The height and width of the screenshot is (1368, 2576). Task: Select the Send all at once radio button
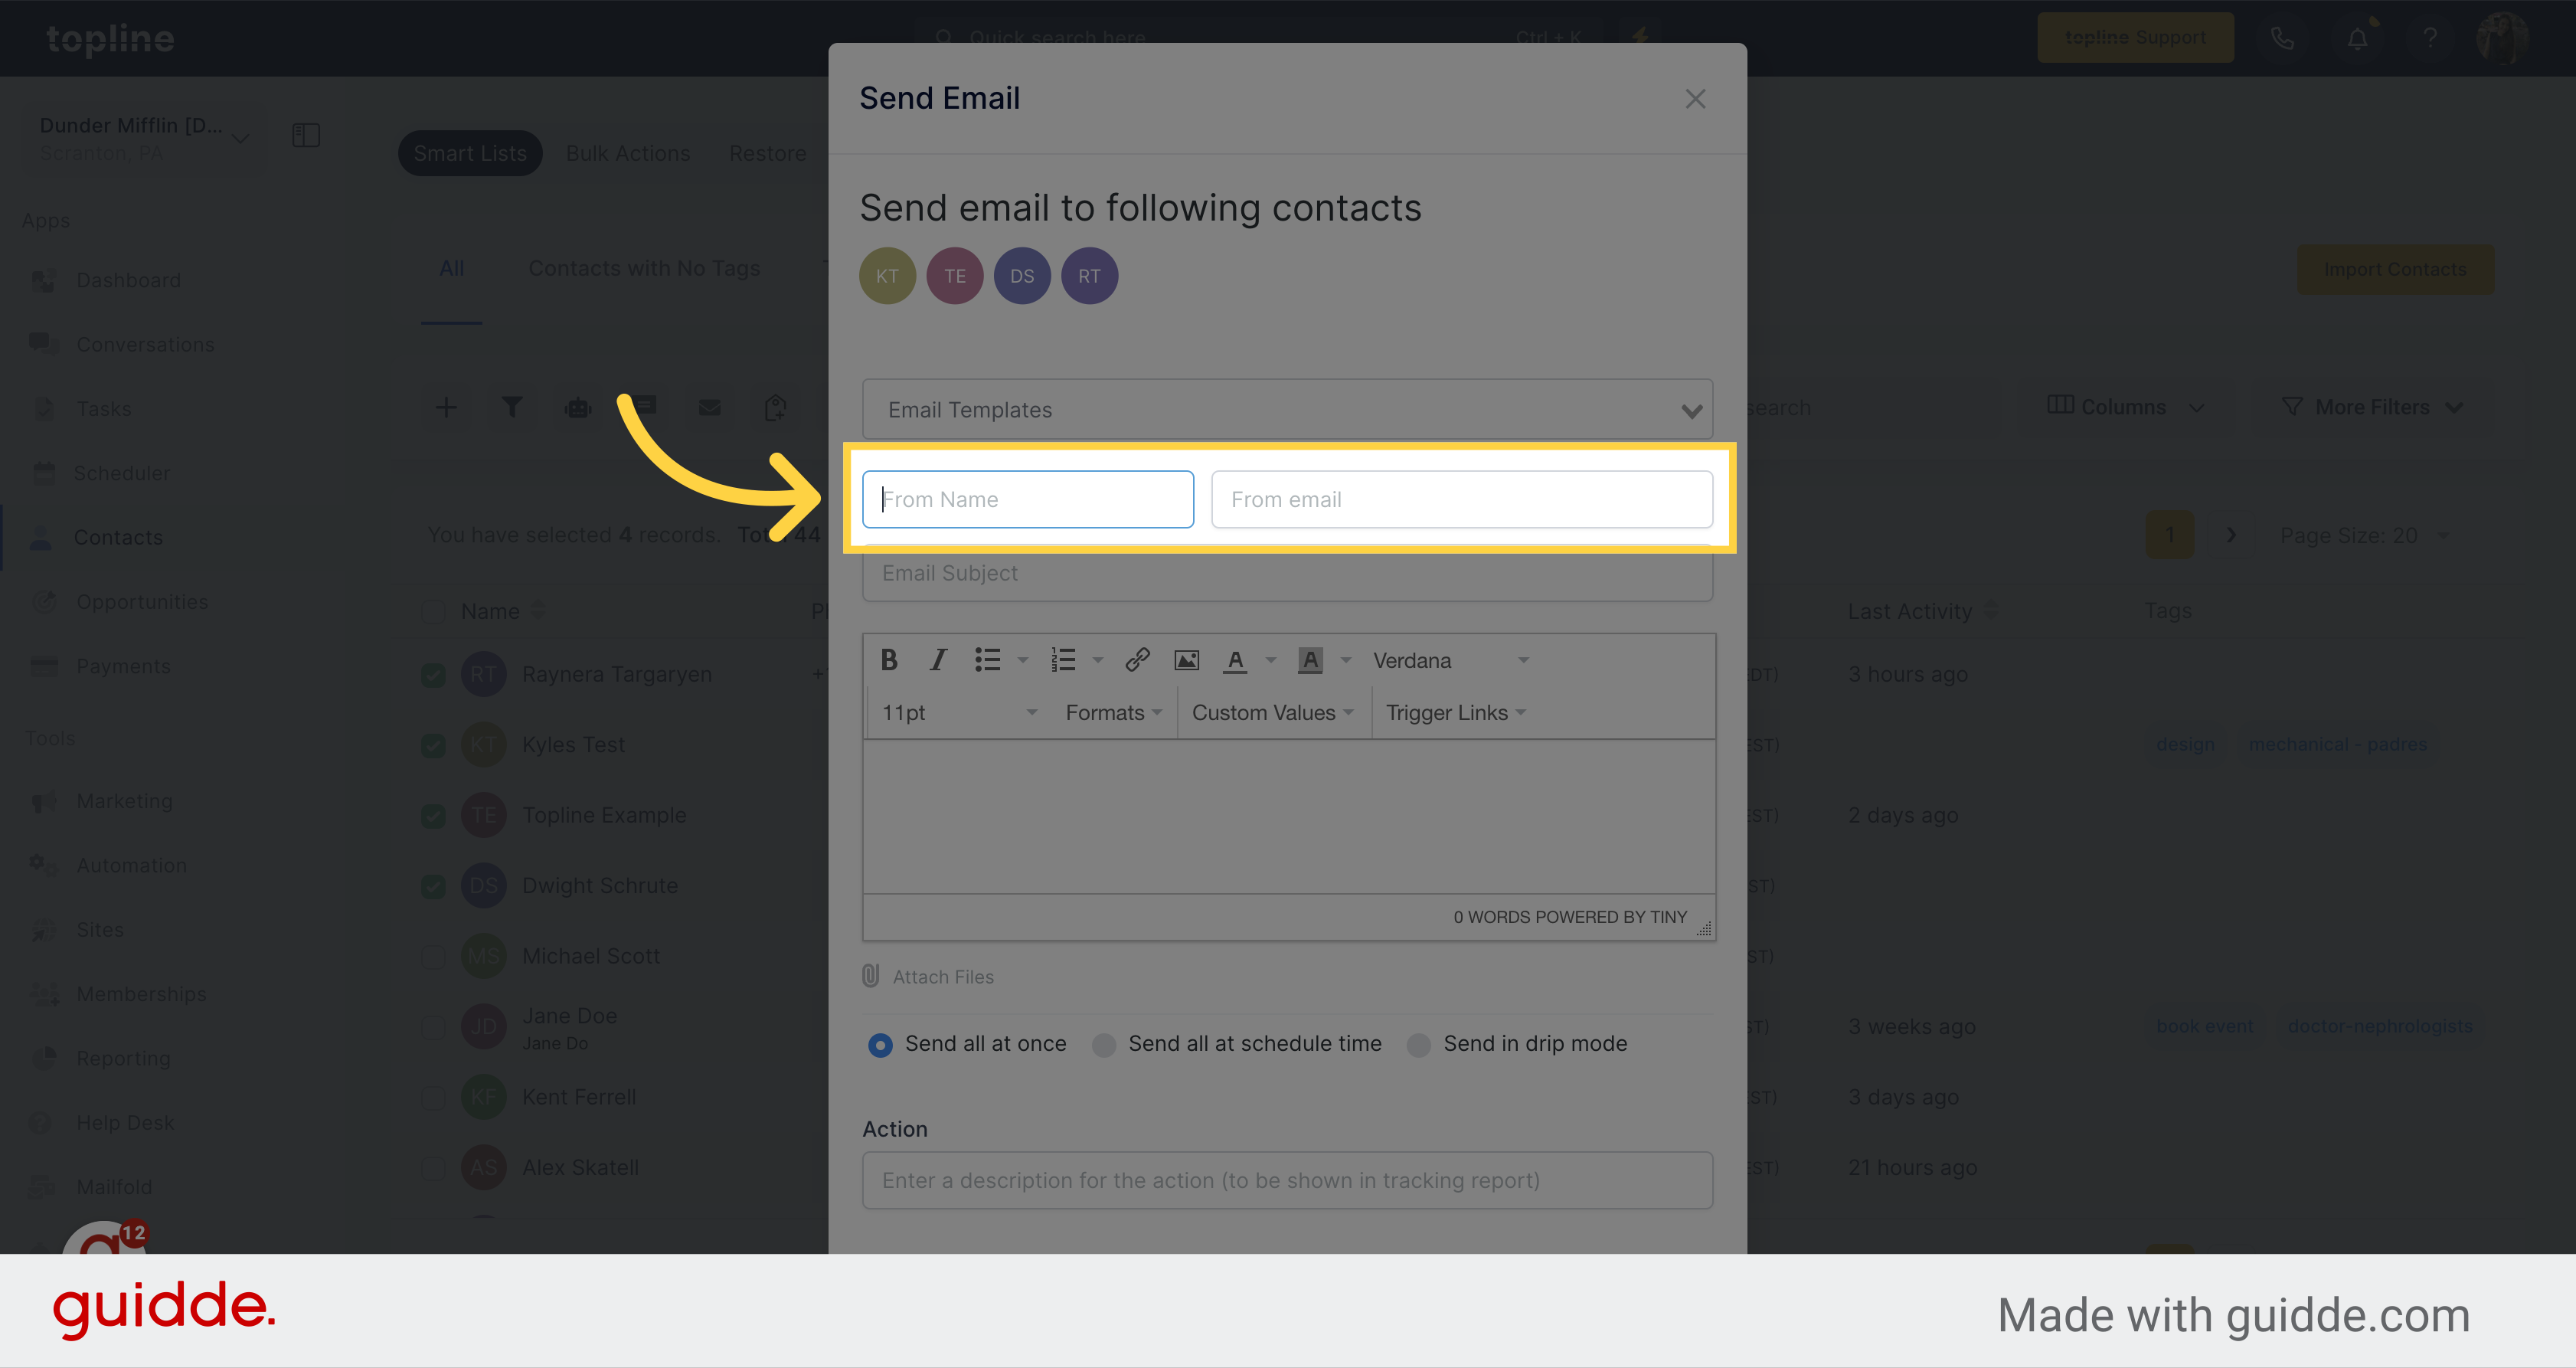[879, 1042]
